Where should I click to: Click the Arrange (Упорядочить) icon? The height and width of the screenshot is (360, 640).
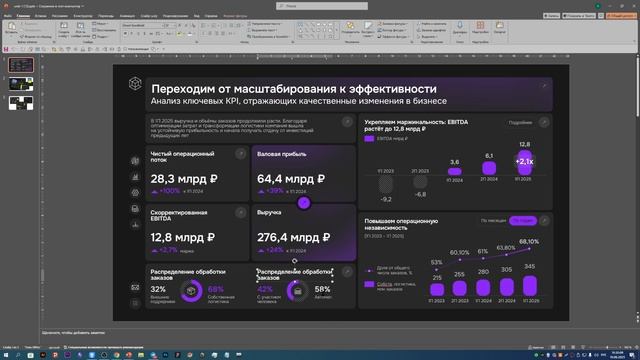[350, 26]
